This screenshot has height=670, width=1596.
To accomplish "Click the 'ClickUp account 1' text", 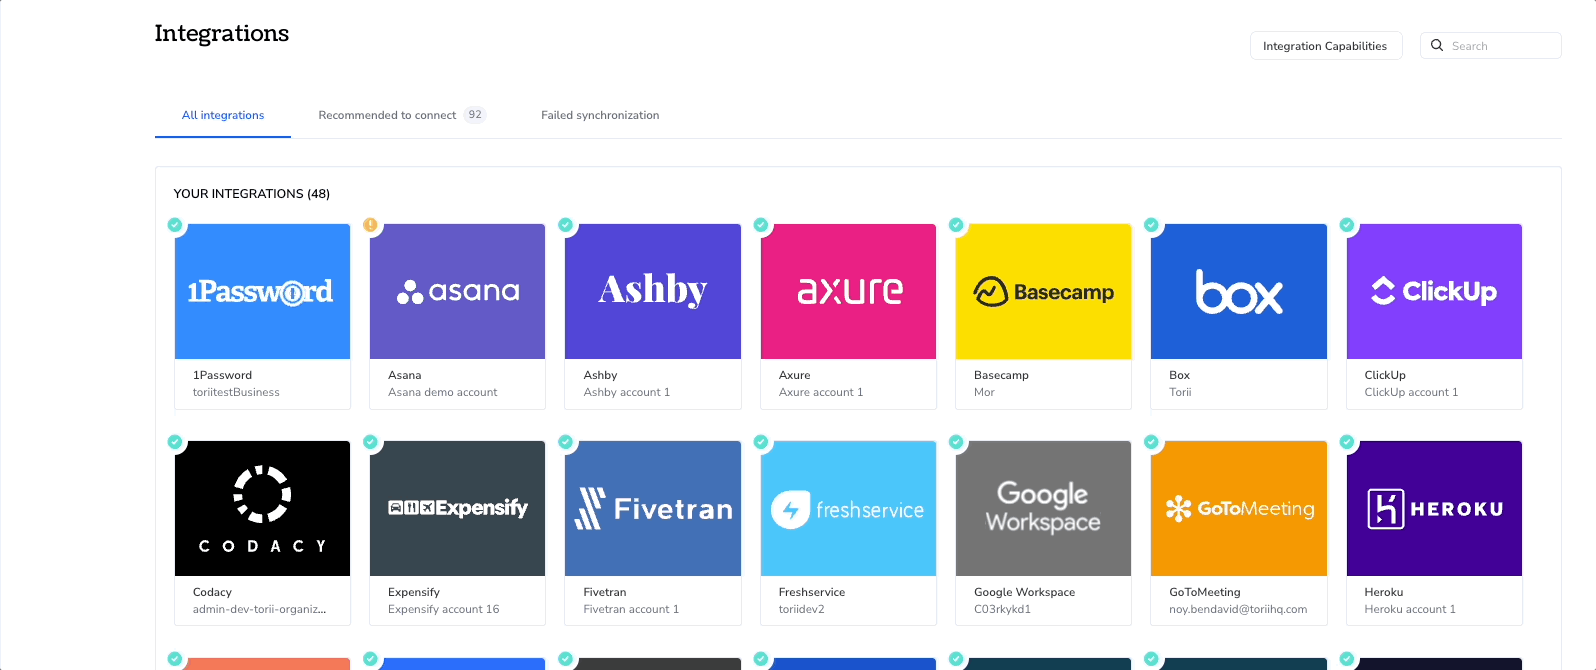I will [x=1411, y=392].
